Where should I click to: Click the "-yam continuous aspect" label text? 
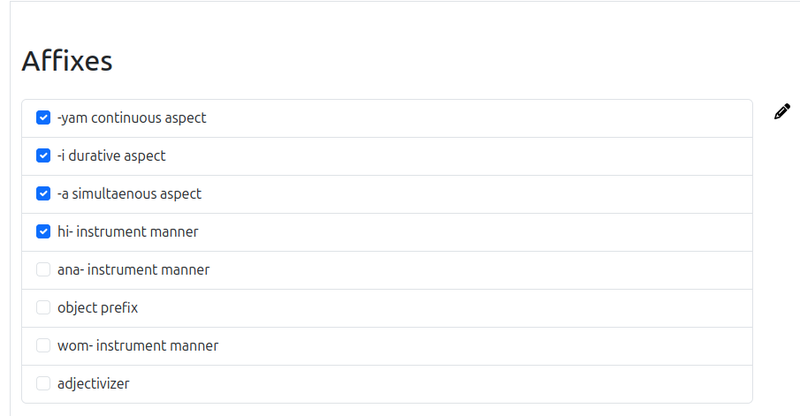coord(132,118)
